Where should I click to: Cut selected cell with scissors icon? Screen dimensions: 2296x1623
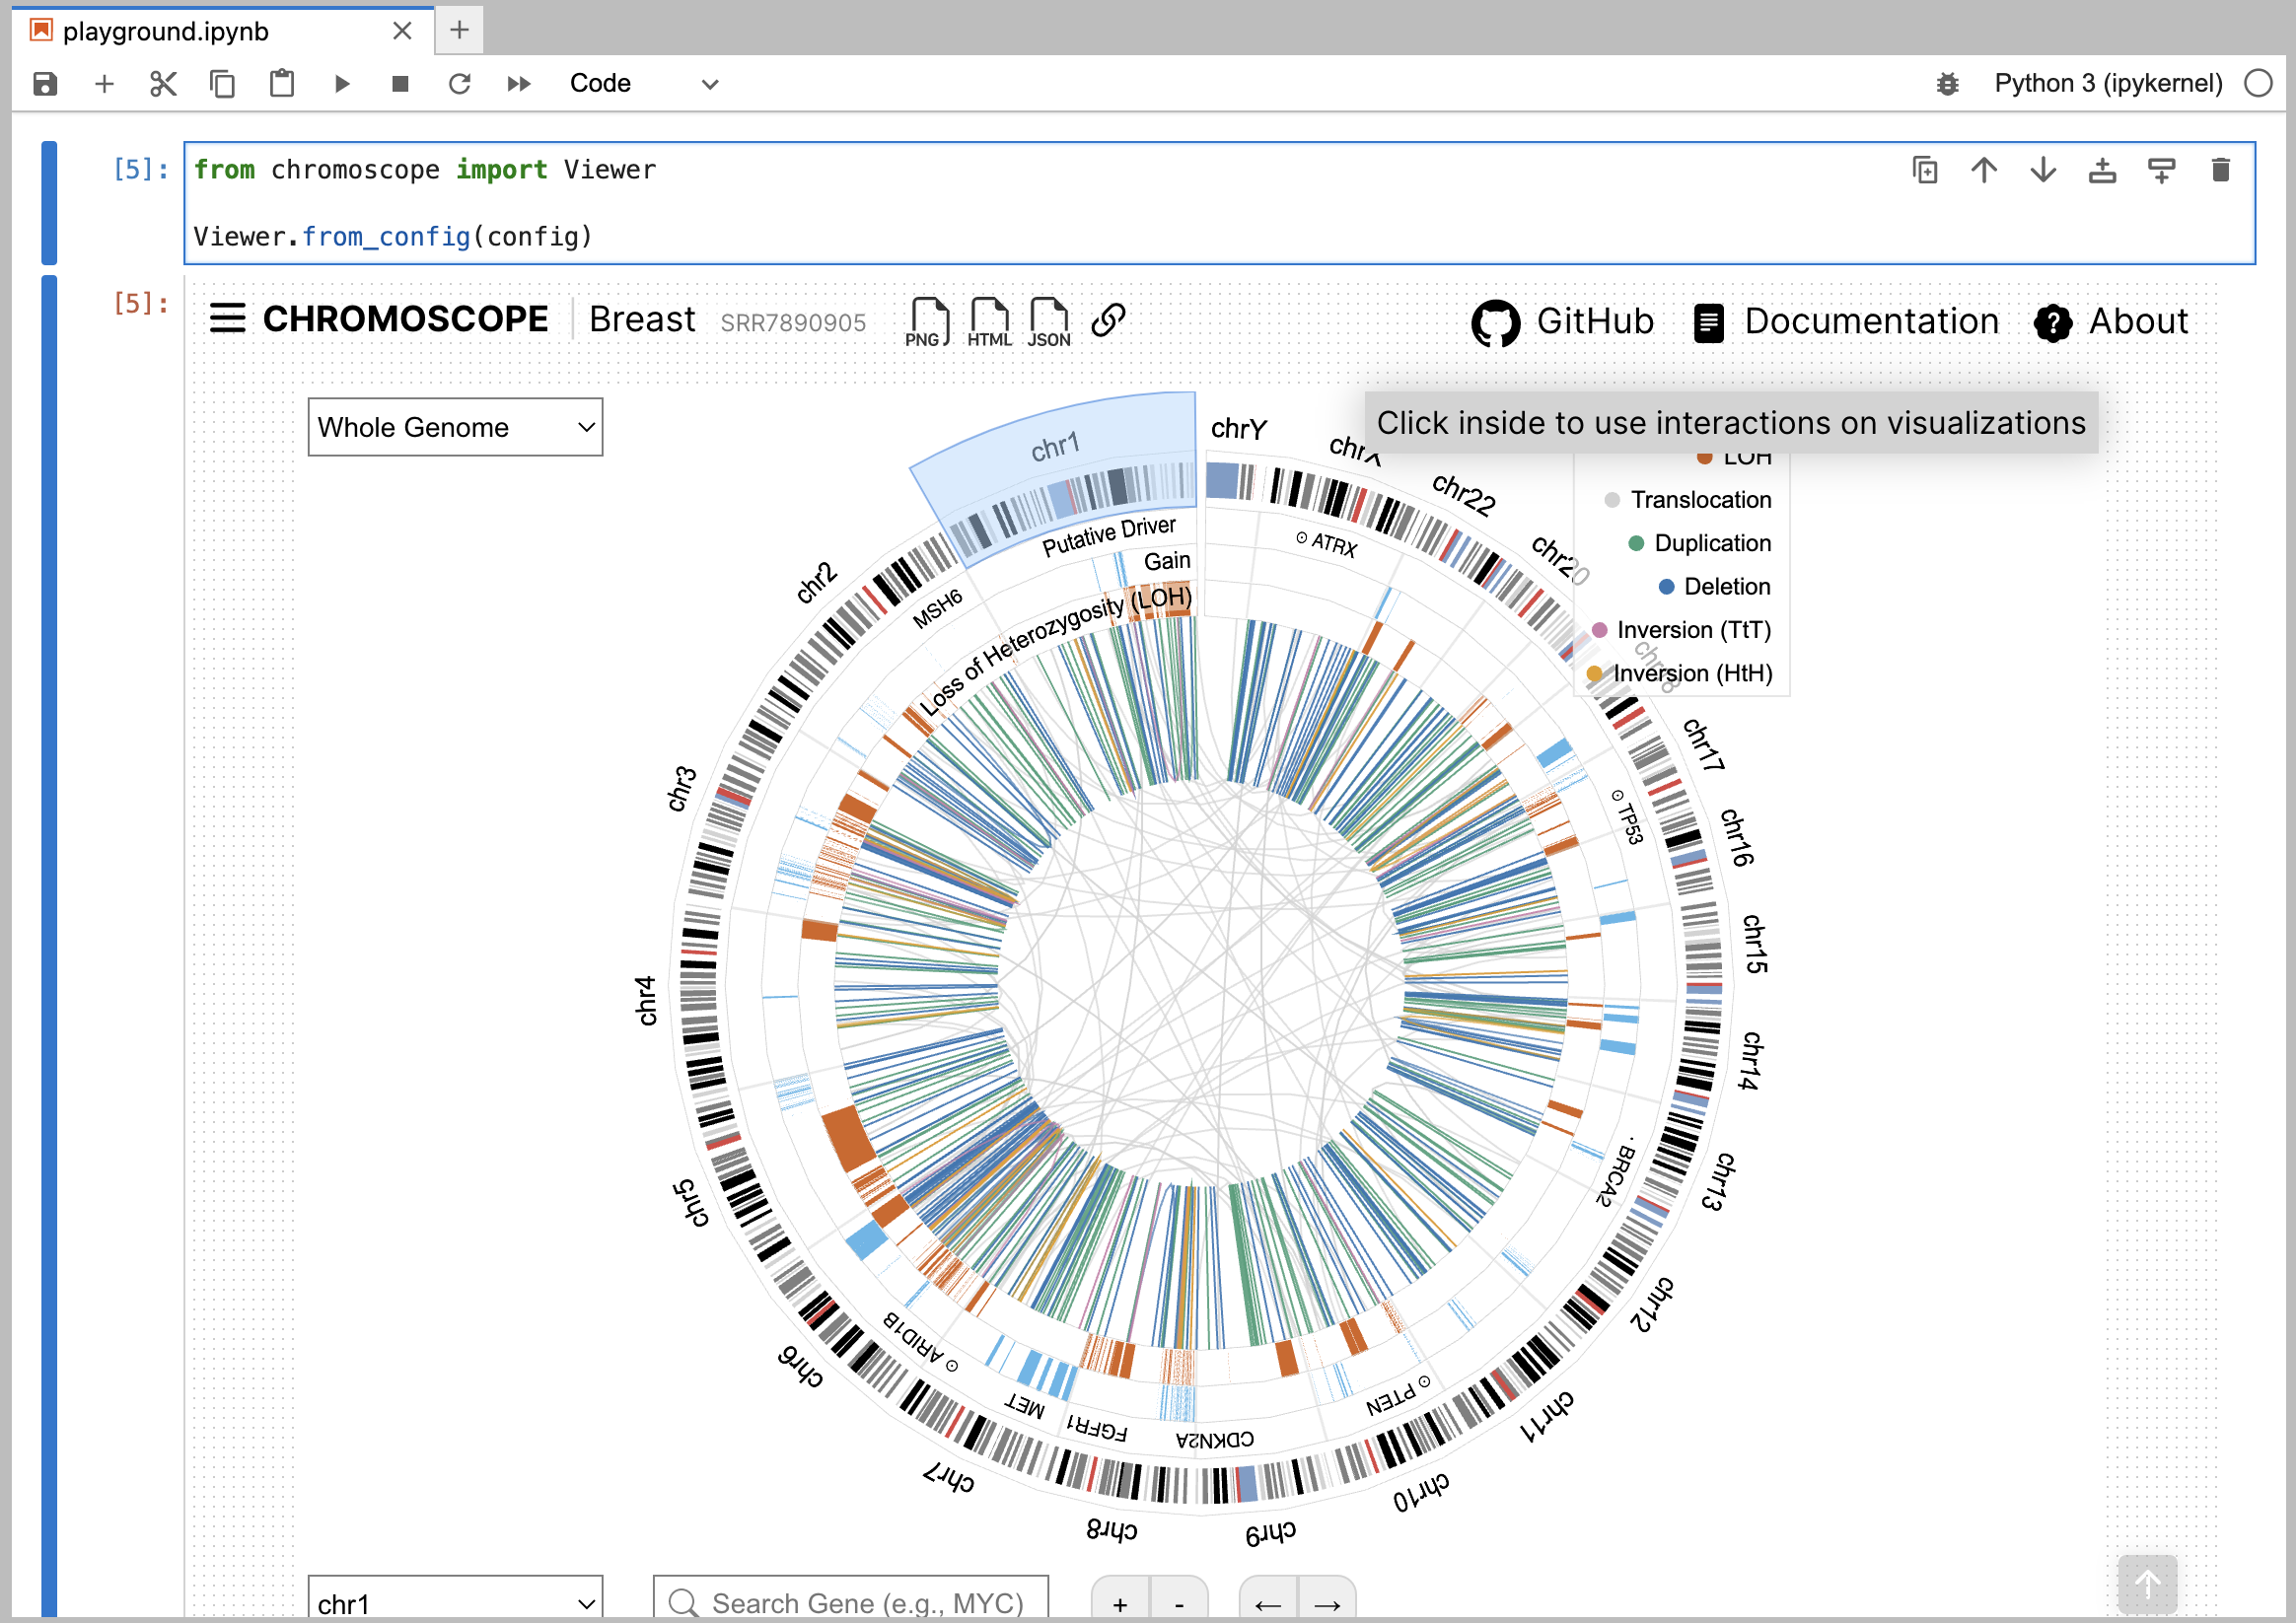[x=163, y=84]
